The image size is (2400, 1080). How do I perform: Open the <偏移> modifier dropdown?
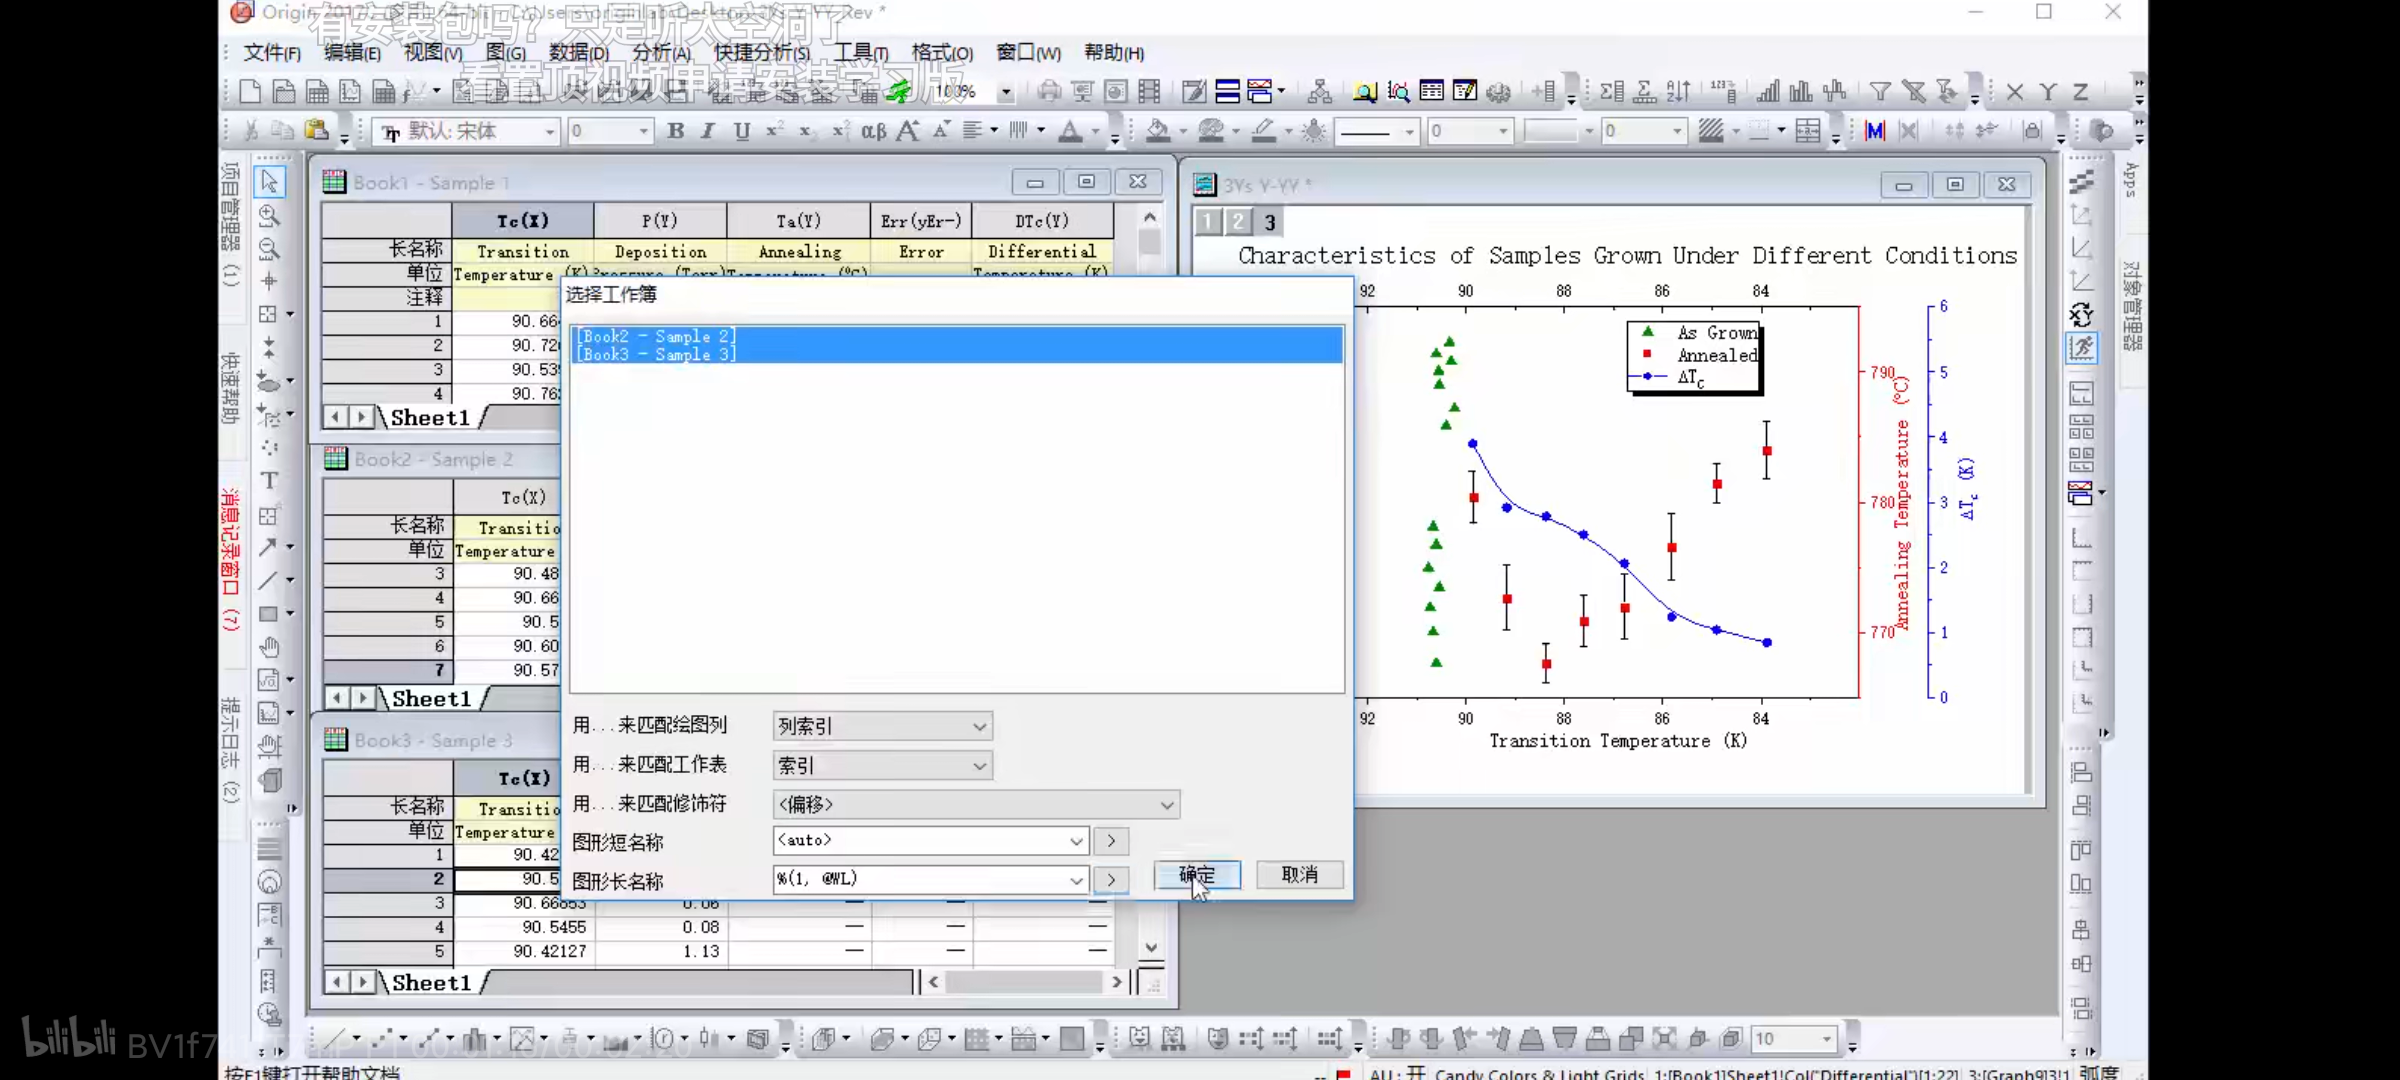[x=976, y=804]
